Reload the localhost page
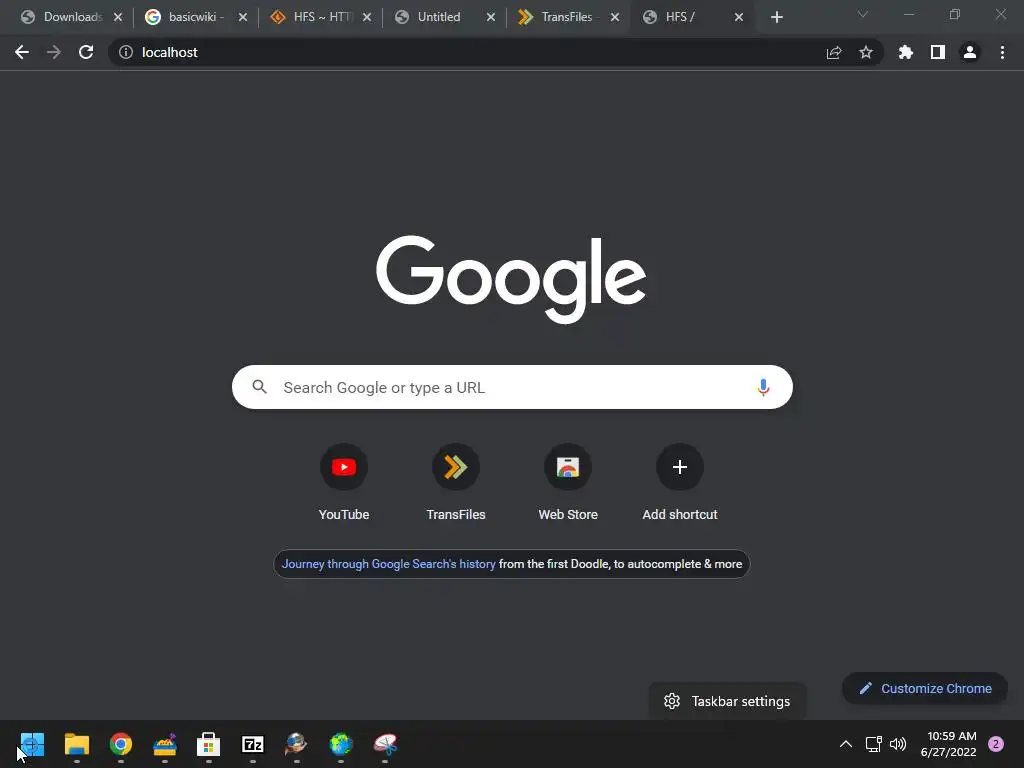Viewport: 1024px width, 768px height. [86, 52]
